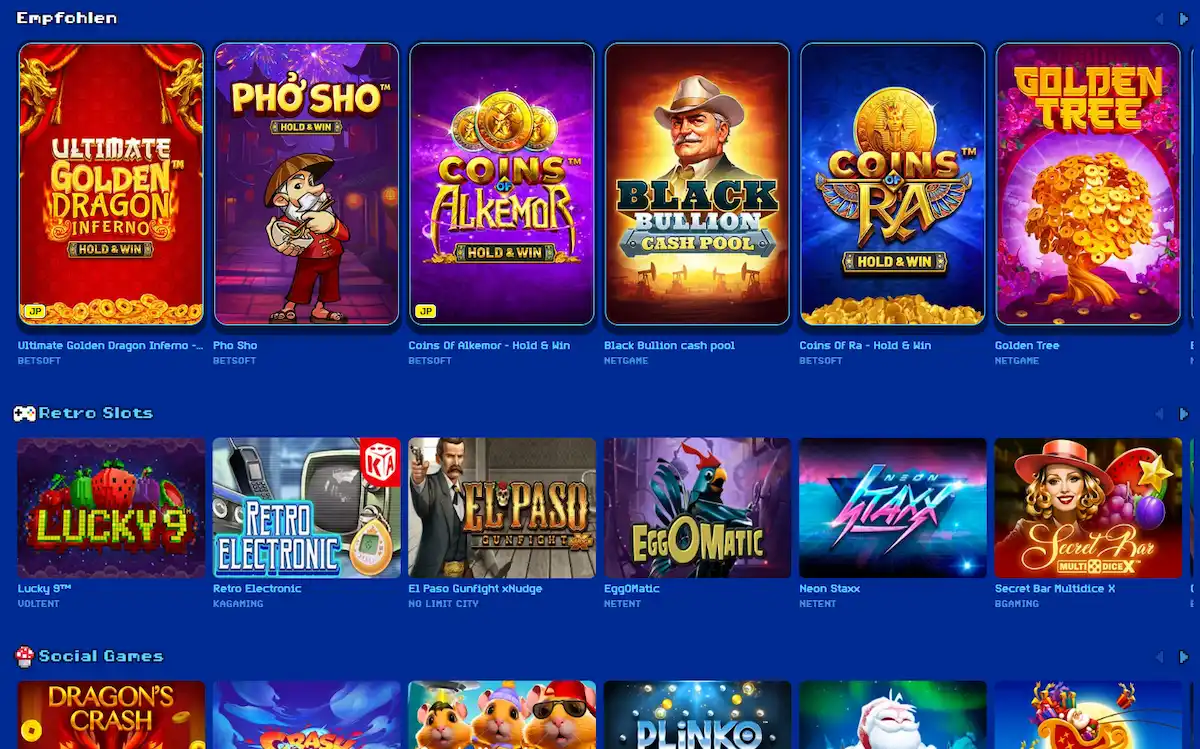The image size is (1200, 749).
Task: Click the JP badge on Coins of Alkemor
Action: [423, 312]
